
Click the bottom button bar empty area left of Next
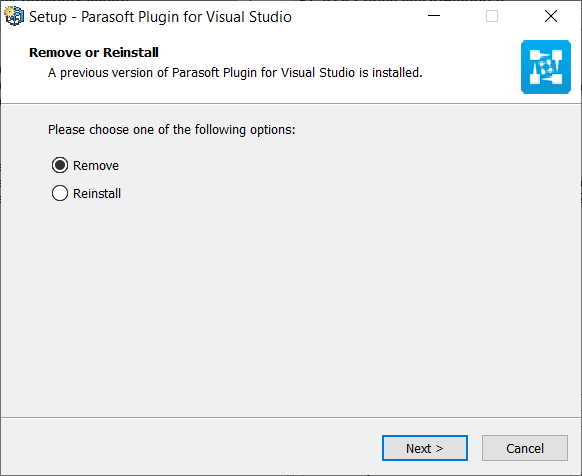pos(186,447)
